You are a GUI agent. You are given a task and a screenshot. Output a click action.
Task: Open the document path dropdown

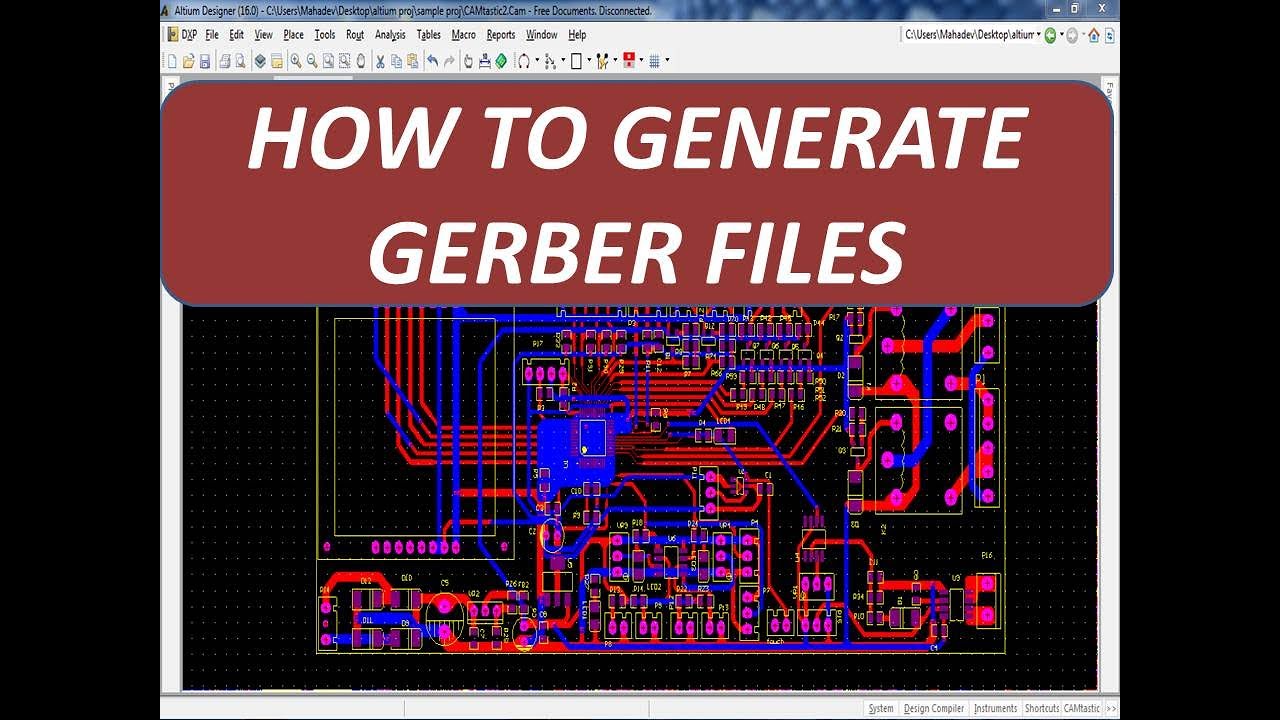[x=1039, y=35]
